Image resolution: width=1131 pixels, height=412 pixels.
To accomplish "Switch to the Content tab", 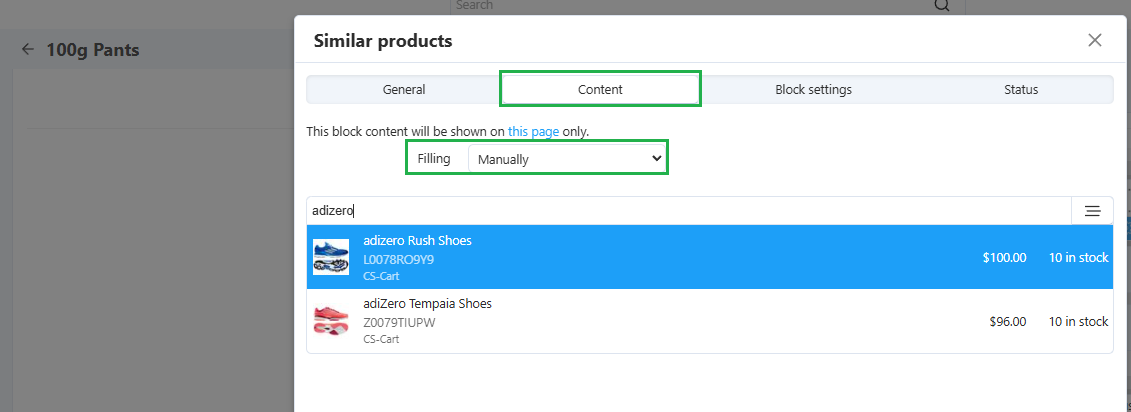I will (600, 89).
